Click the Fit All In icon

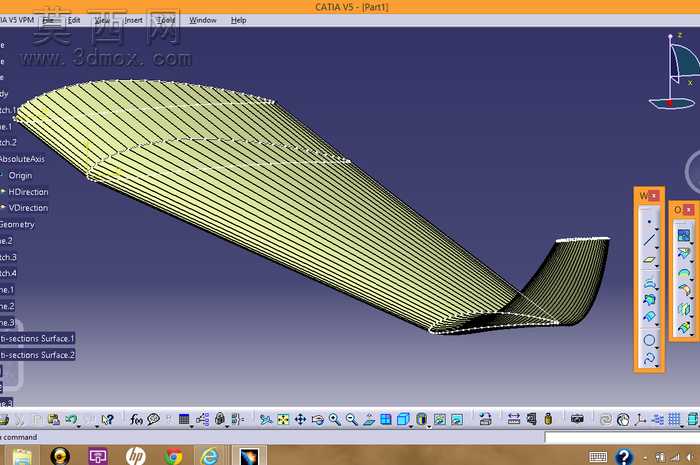pyautogui.click(x=283, y=419)
